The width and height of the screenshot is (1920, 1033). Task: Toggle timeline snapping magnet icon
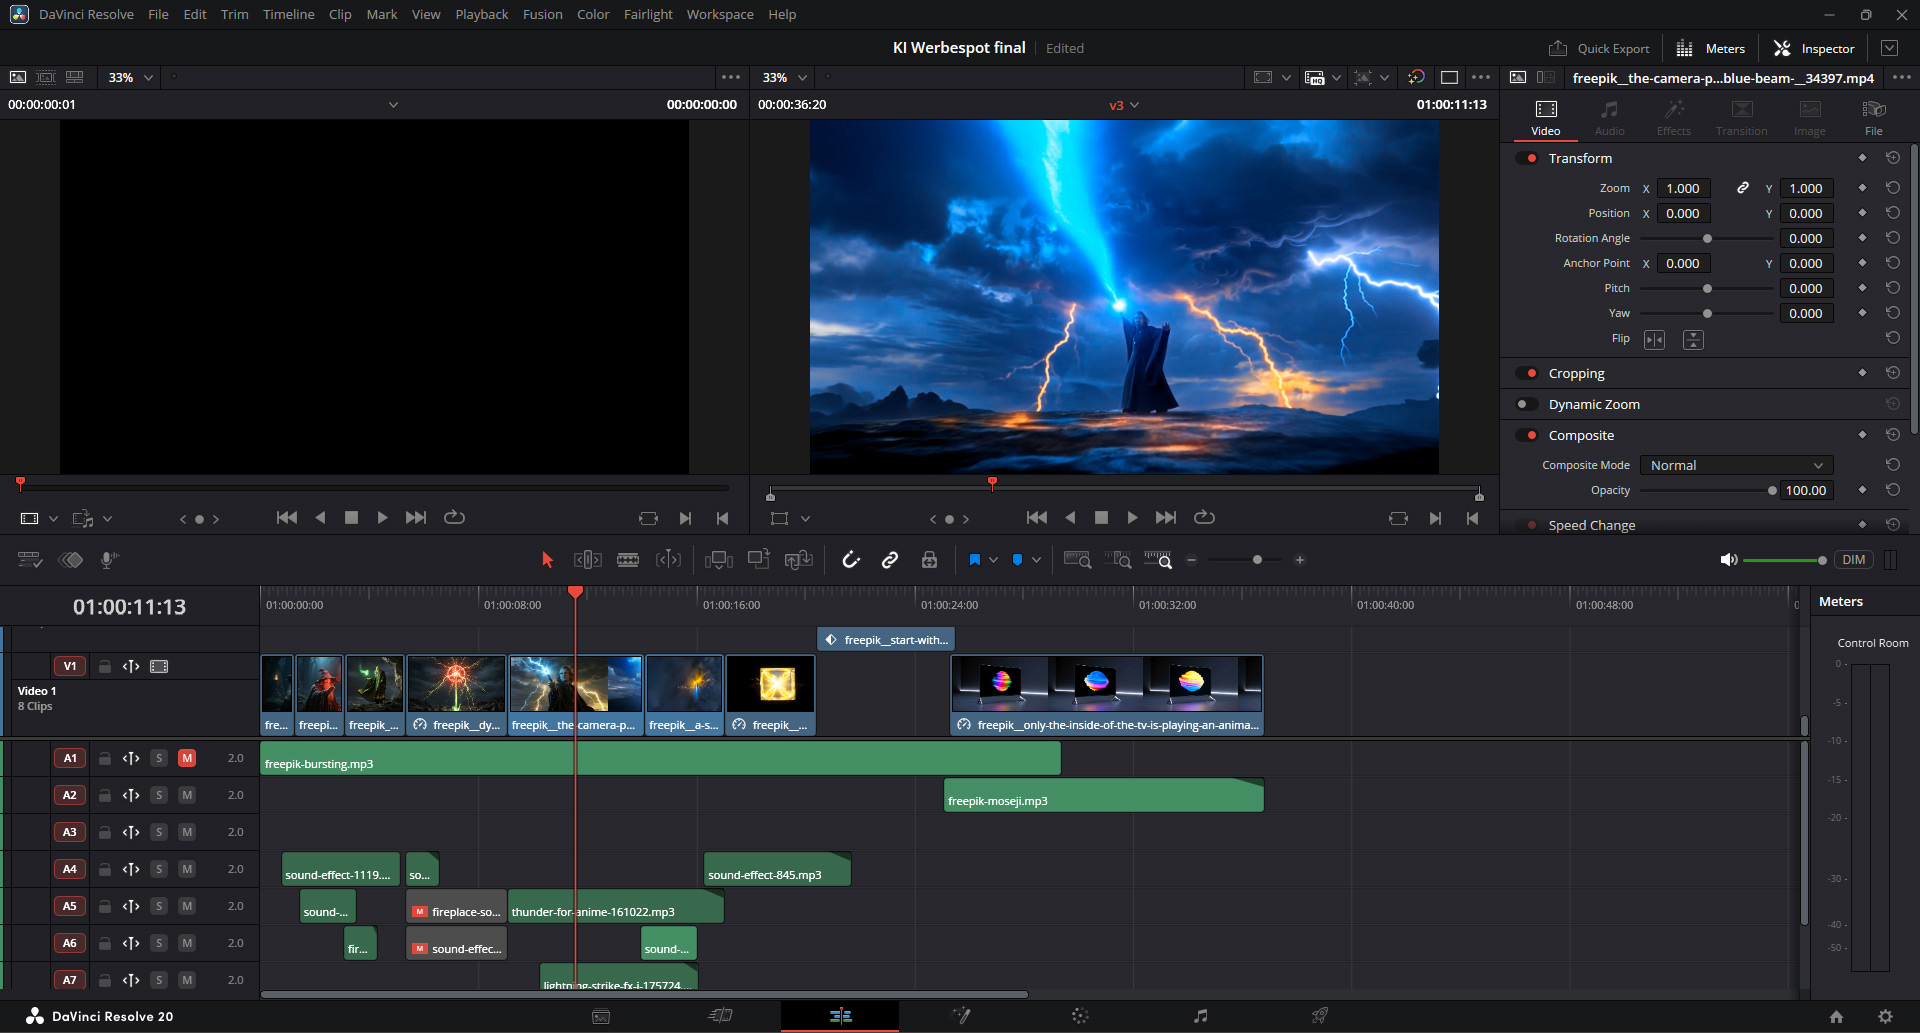tap(851, 560)
